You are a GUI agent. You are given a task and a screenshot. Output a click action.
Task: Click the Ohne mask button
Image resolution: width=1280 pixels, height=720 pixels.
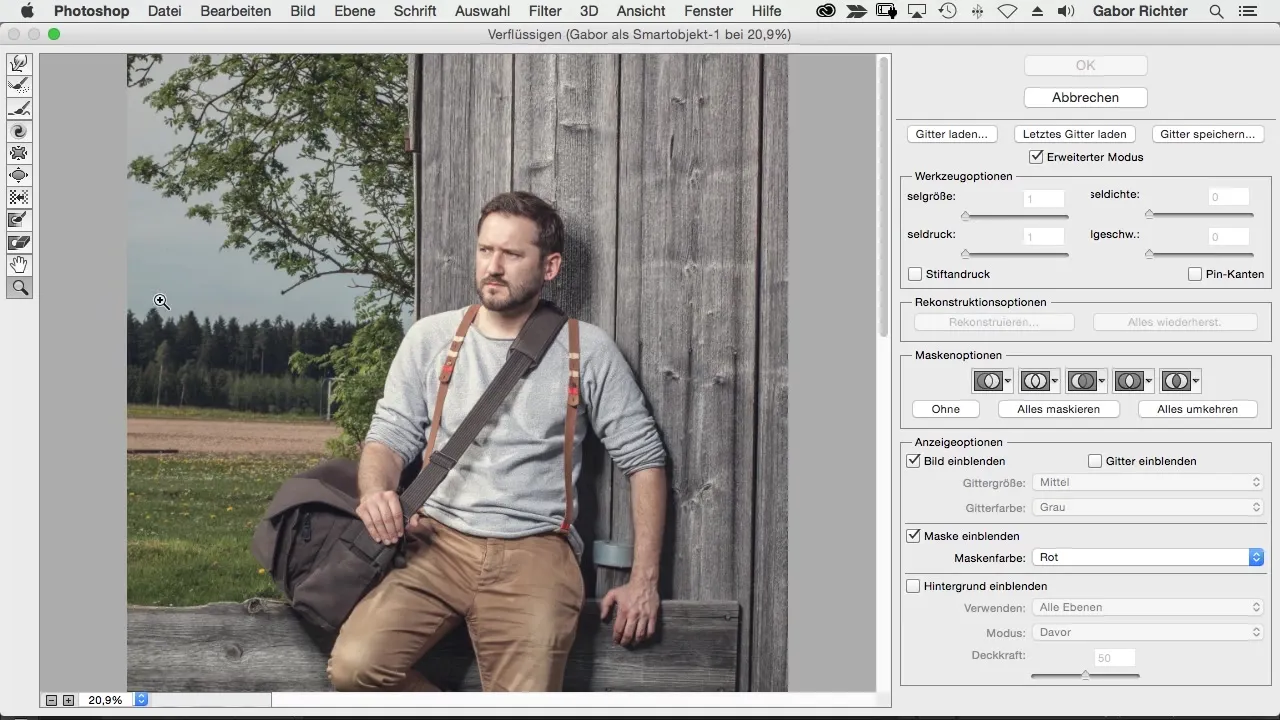[x=946, y=409]
